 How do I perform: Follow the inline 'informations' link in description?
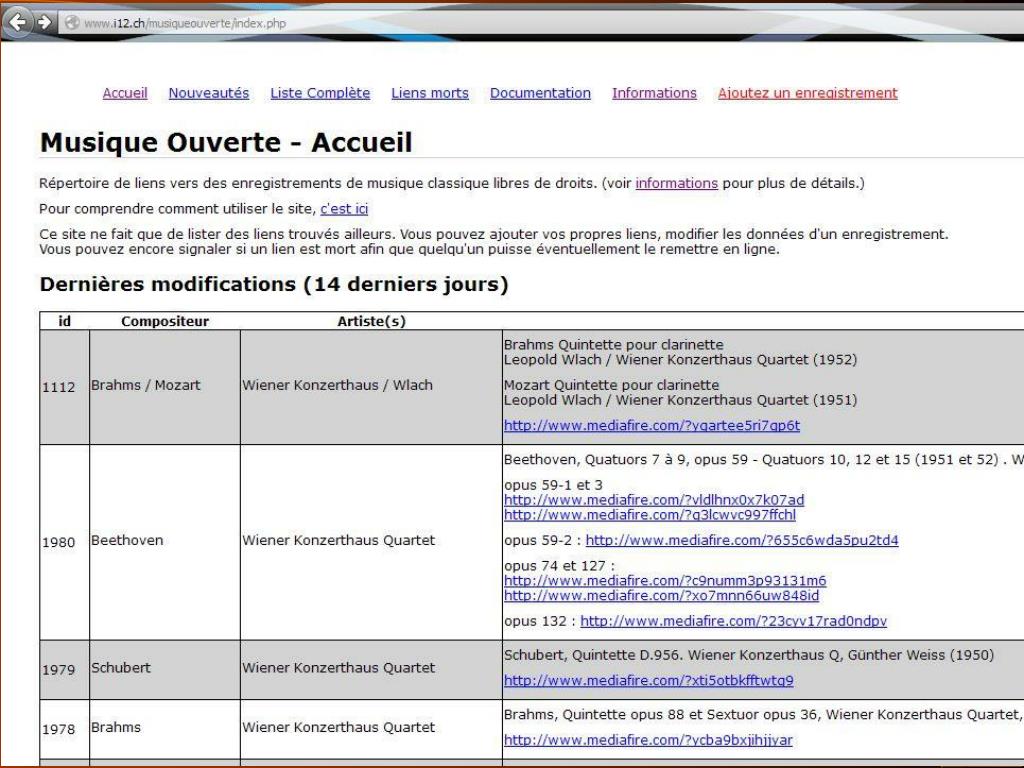[677, 183]
